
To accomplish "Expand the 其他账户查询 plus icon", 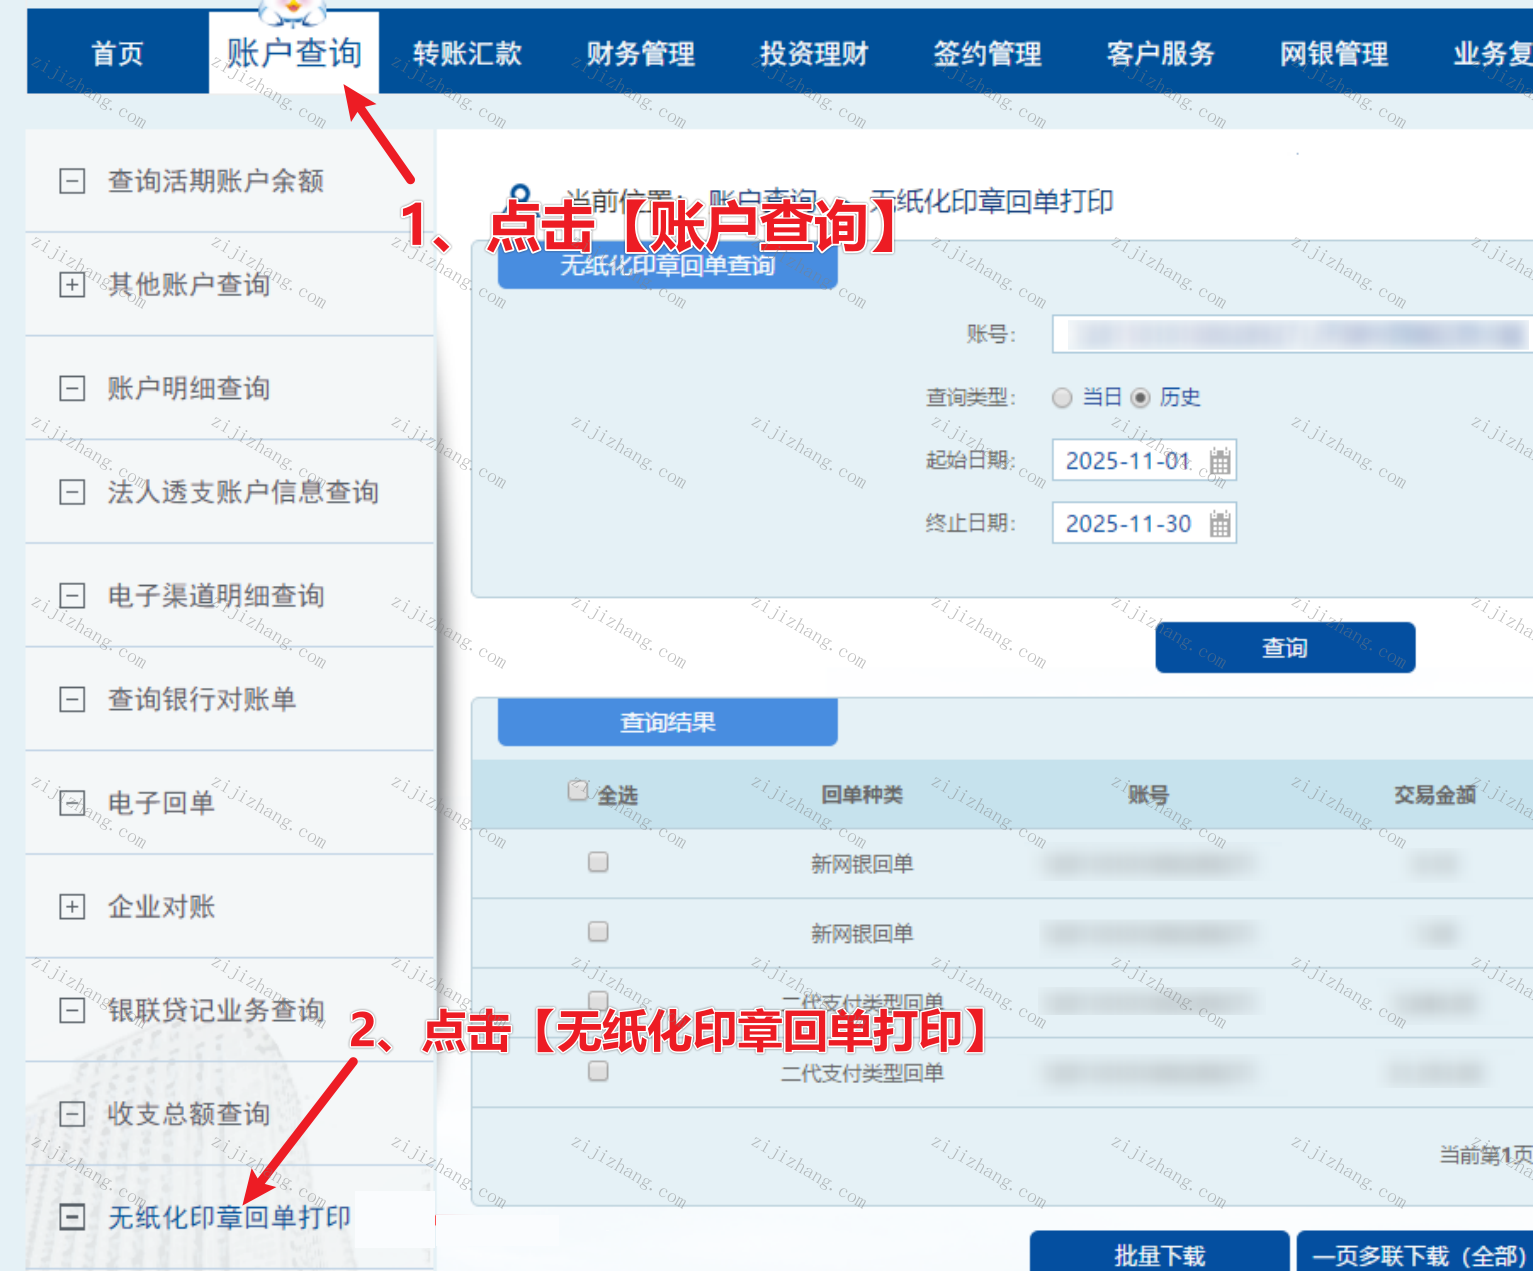I will 72,285.
